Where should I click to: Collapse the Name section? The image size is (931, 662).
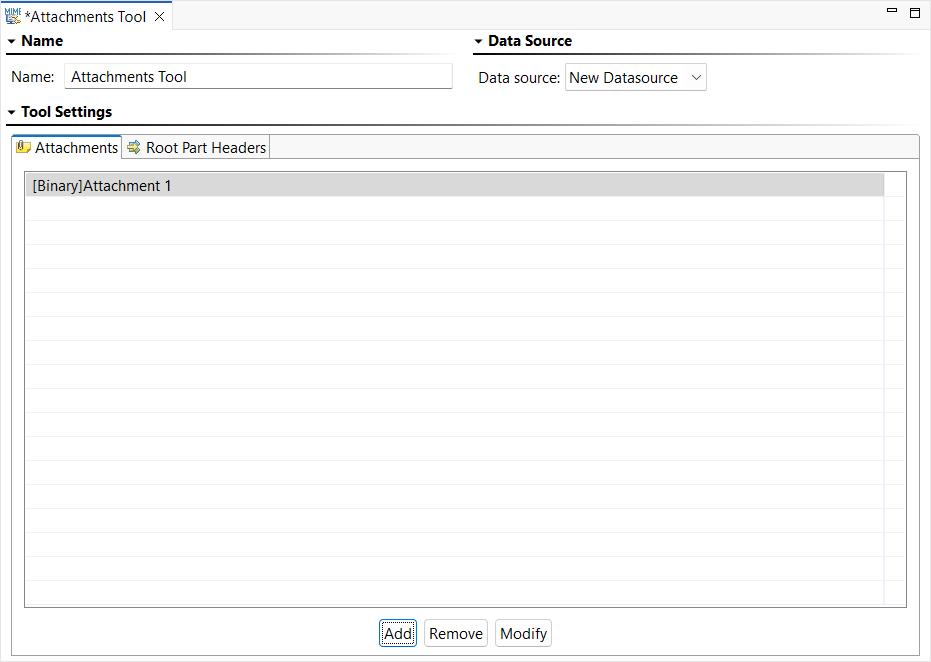(11, 42)
